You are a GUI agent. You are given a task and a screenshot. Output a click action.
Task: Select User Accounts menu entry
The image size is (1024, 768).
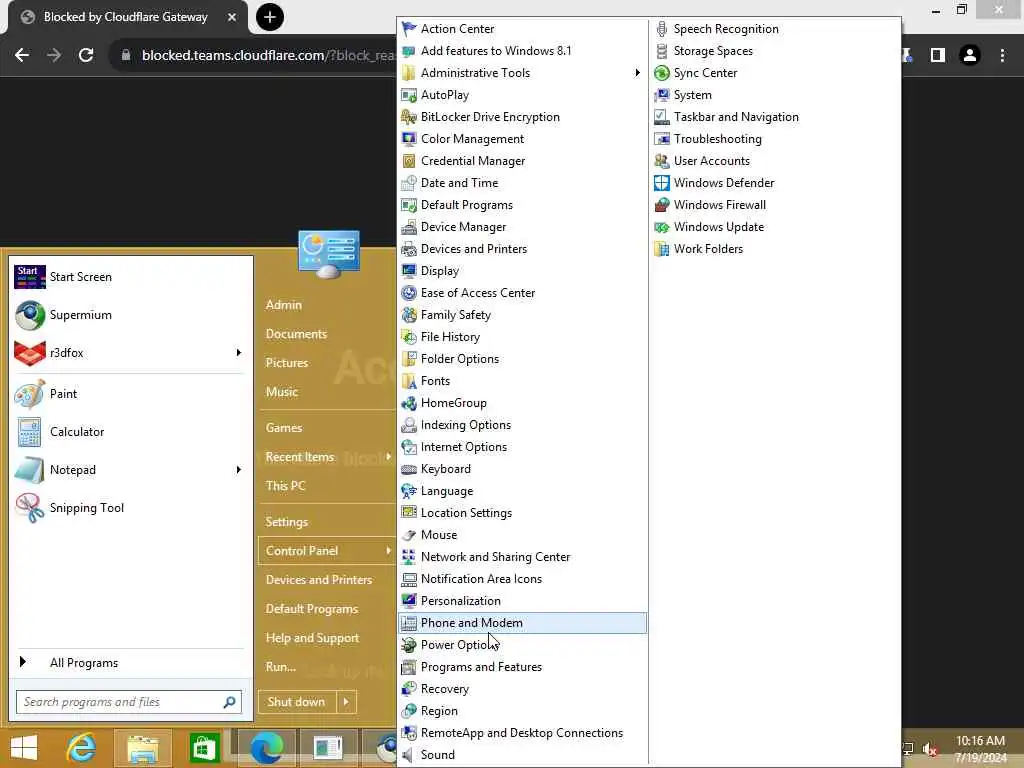tap(776, 161)
